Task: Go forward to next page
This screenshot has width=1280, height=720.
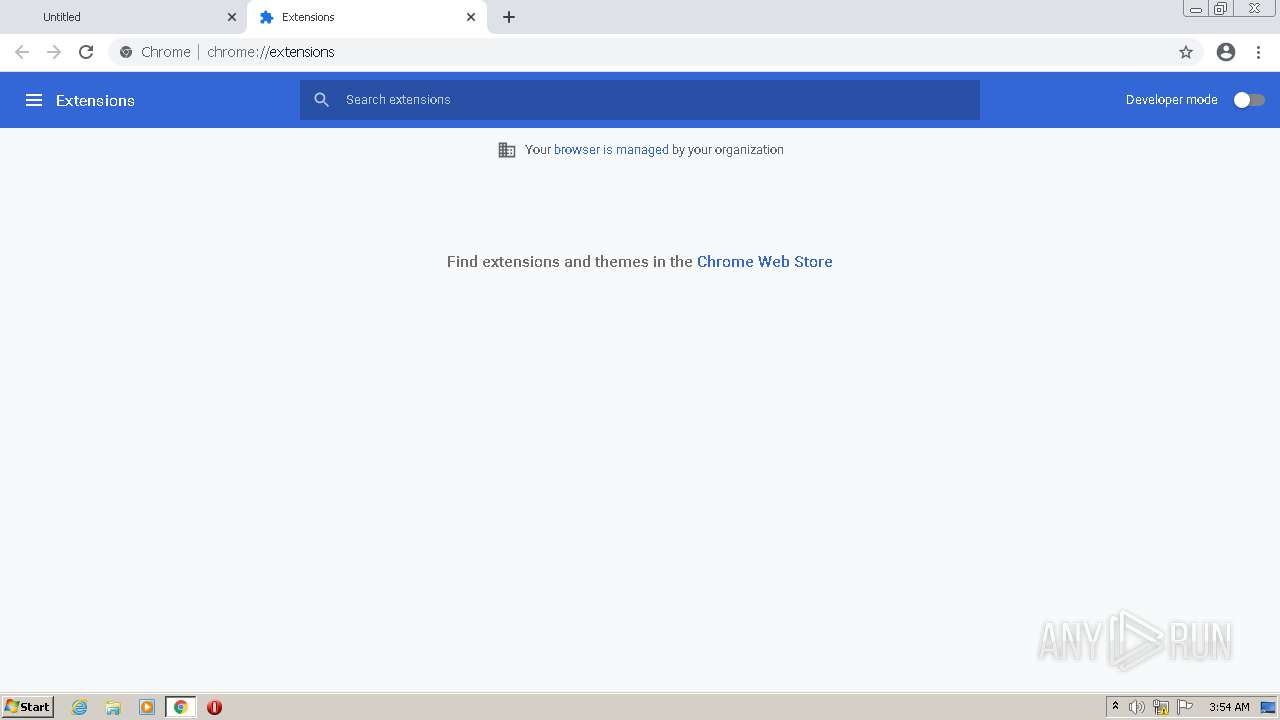Action: 54,52
